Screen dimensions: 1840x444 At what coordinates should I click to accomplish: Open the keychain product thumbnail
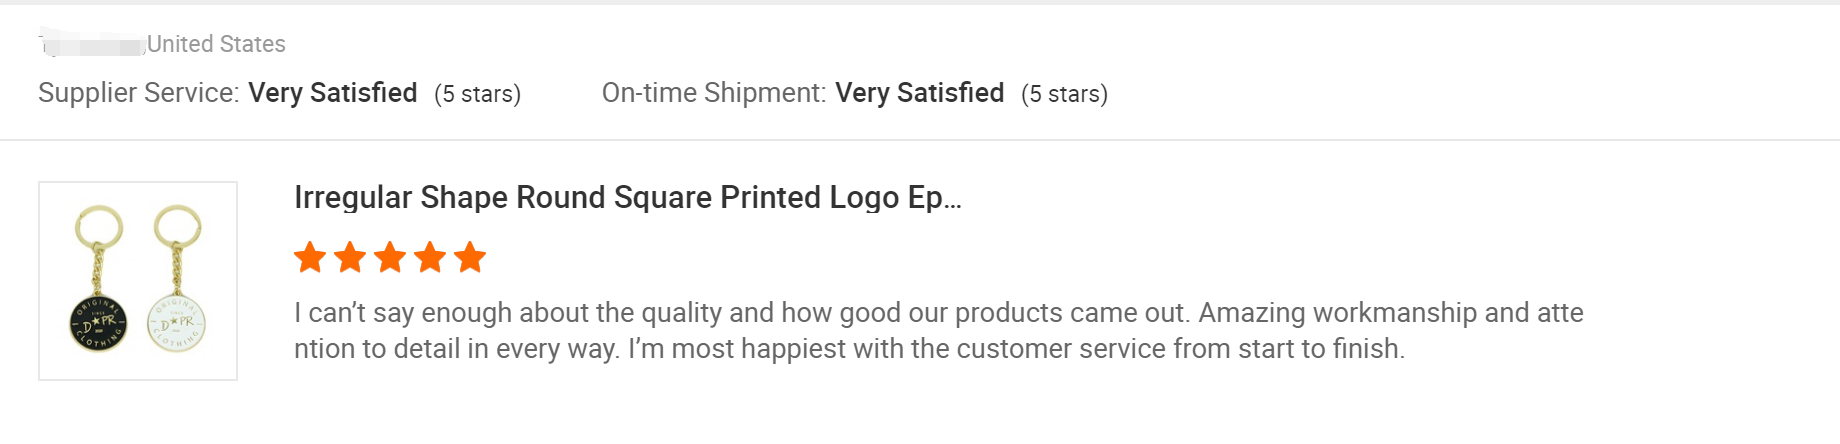click(138, 281)
